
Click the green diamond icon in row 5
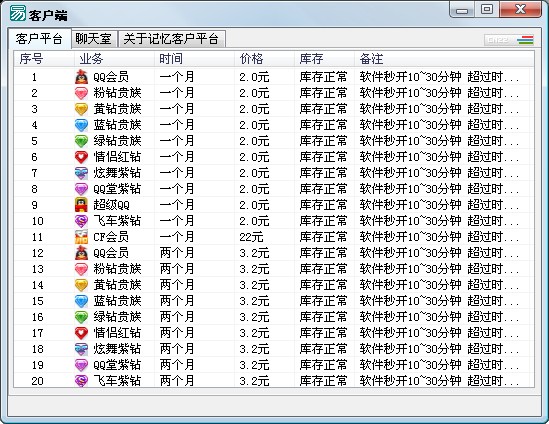81,141
